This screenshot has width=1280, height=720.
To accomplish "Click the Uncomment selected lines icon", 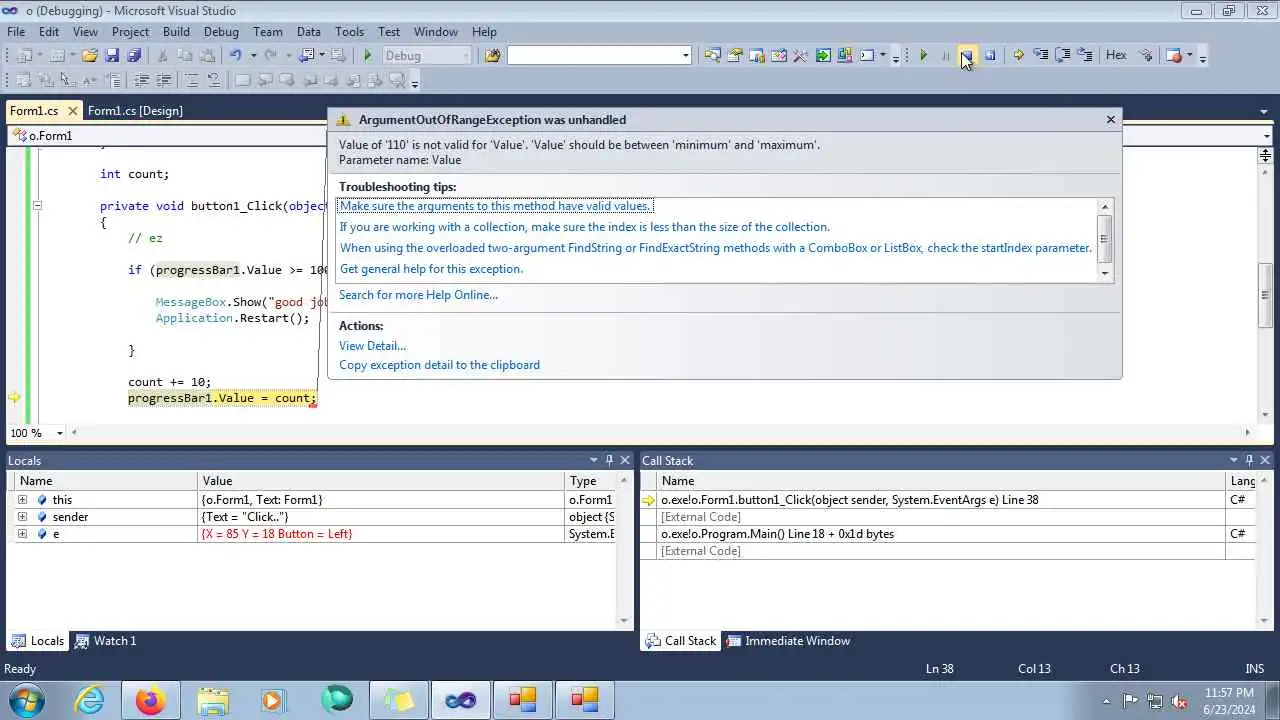I will coord(213,80).
